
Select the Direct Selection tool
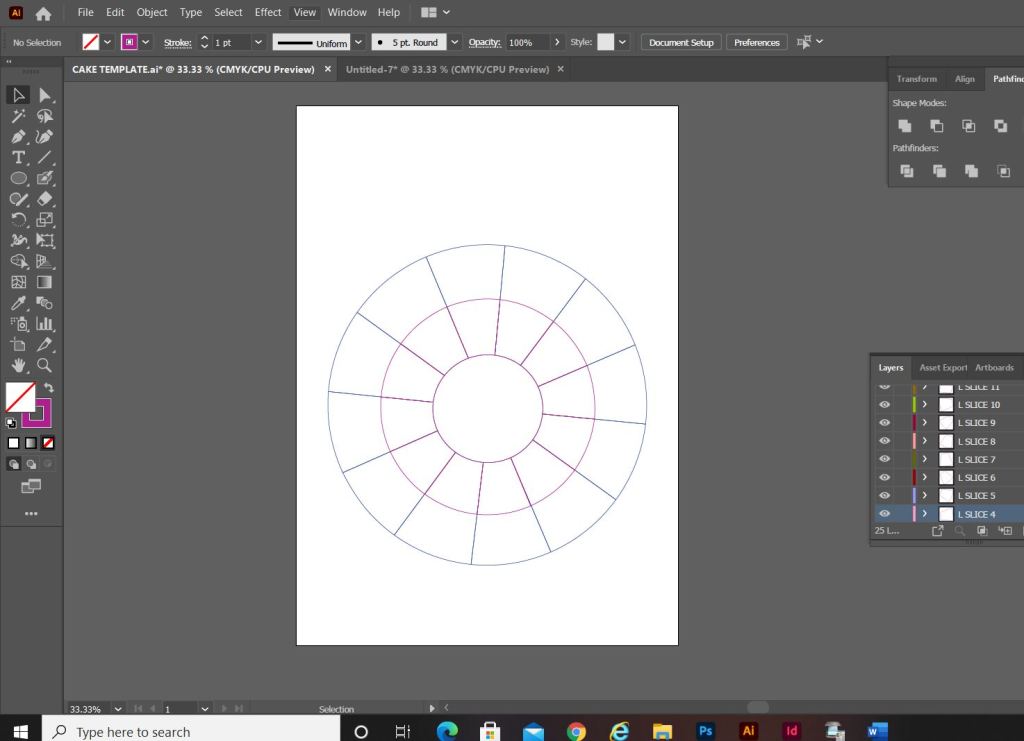point(44,95)
